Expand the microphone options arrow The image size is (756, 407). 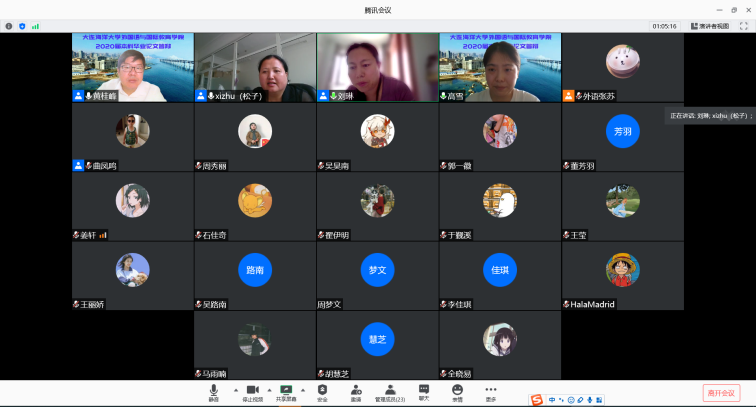click(x=235, y=389)
